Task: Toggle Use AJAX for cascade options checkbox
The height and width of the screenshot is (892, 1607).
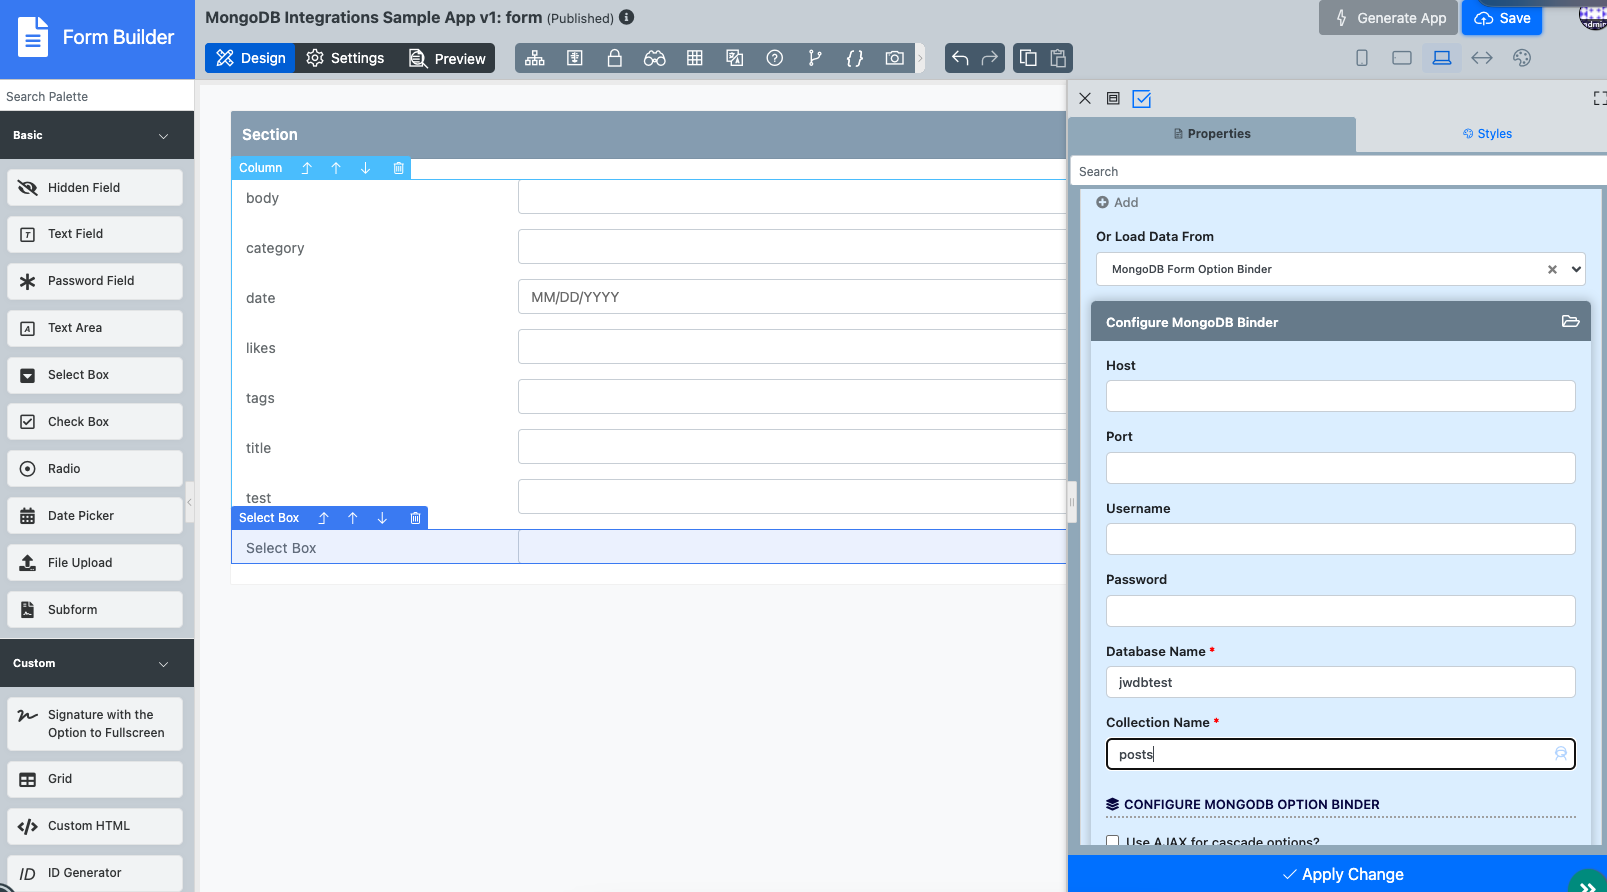Action: point(1112,842)
